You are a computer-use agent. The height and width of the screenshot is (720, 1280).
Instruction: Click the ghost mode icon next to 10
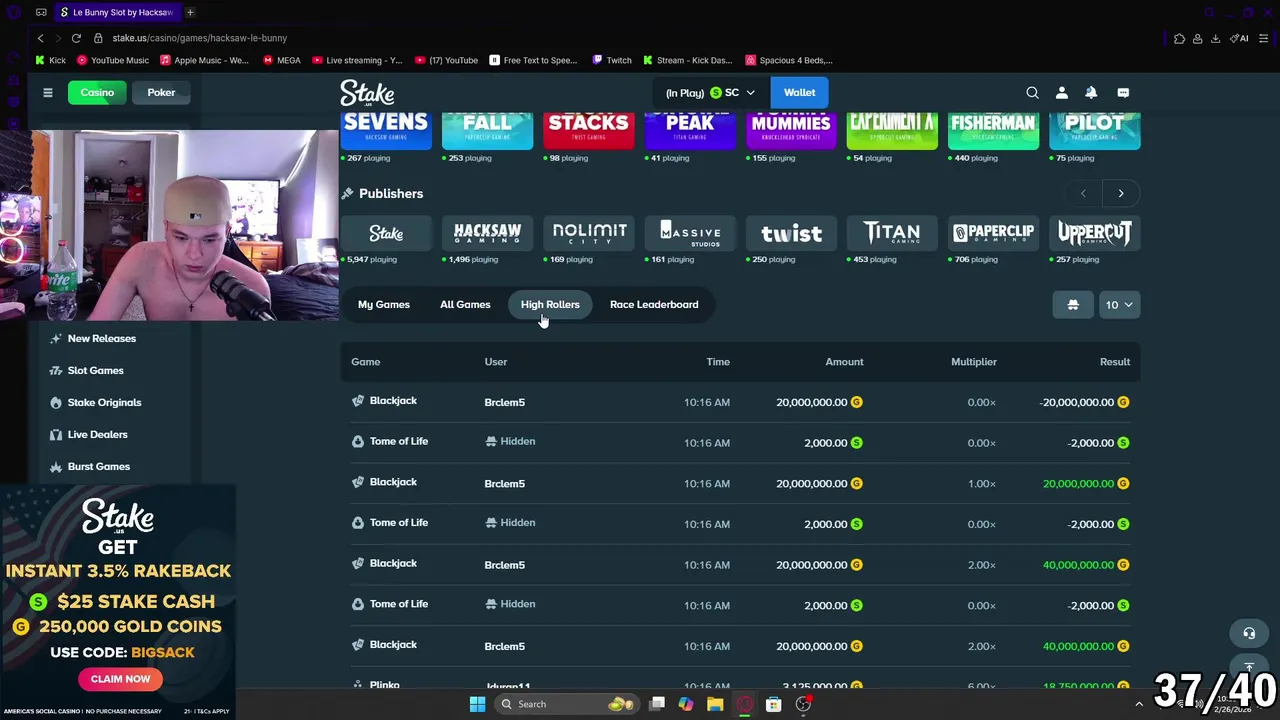pyautogui.click(x=1073, y=305)
